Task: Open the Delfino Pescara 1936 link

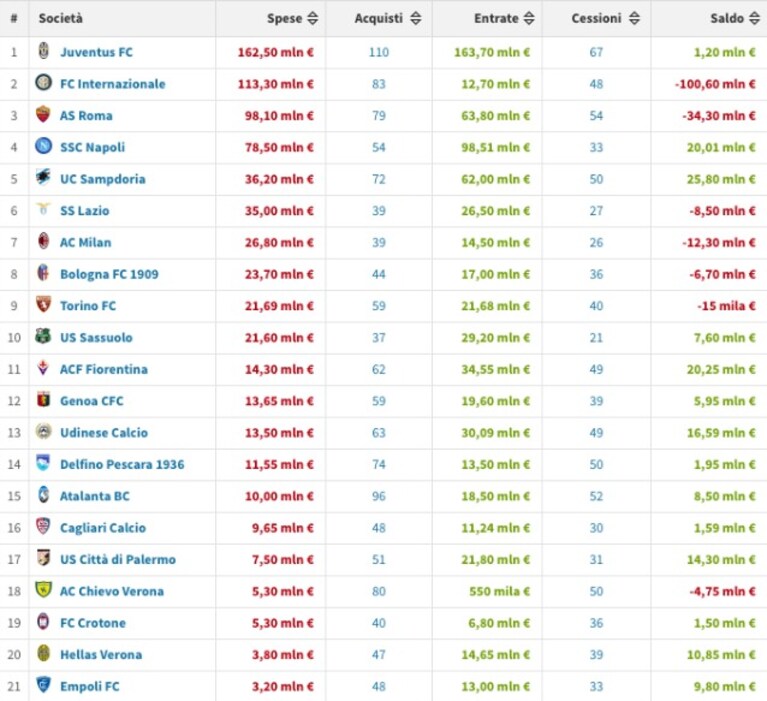Action: pos(122,464)
